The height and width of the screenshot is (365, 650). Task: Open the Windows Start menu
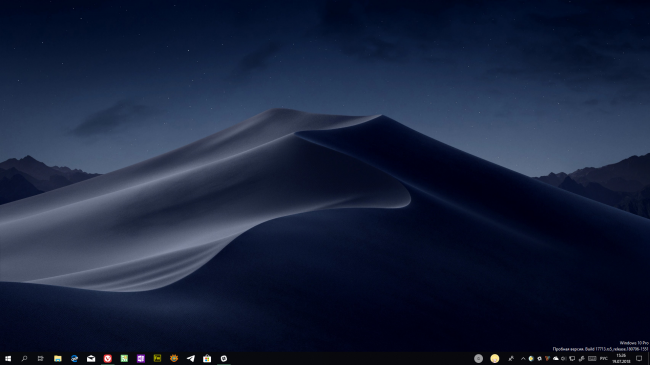pos(8,358)
